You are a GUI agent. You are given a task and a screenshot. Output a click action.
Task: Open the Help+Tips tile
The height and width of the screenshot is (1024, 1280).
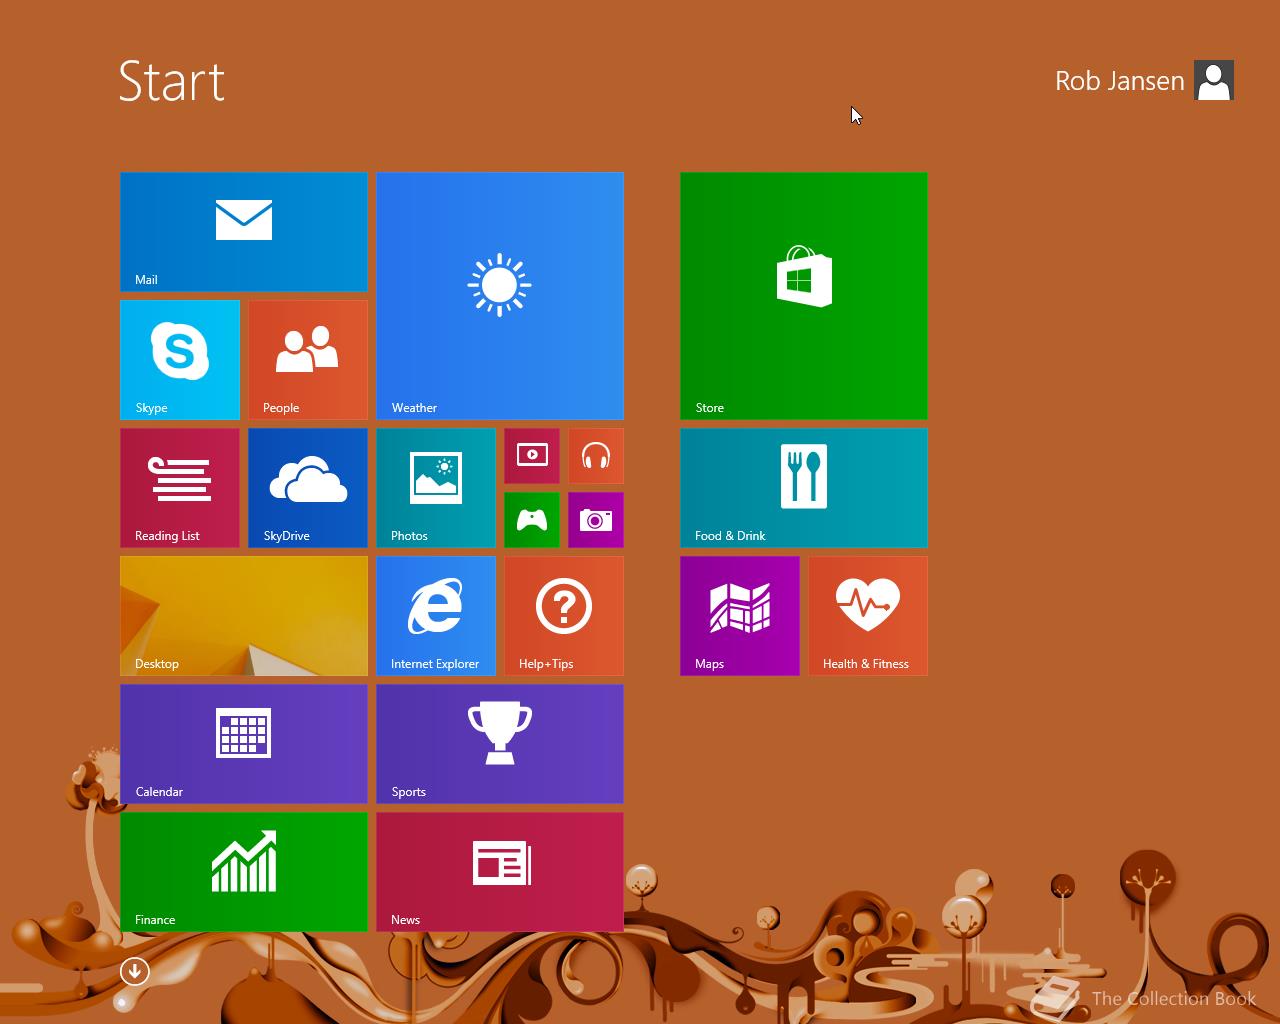(564, 616)
